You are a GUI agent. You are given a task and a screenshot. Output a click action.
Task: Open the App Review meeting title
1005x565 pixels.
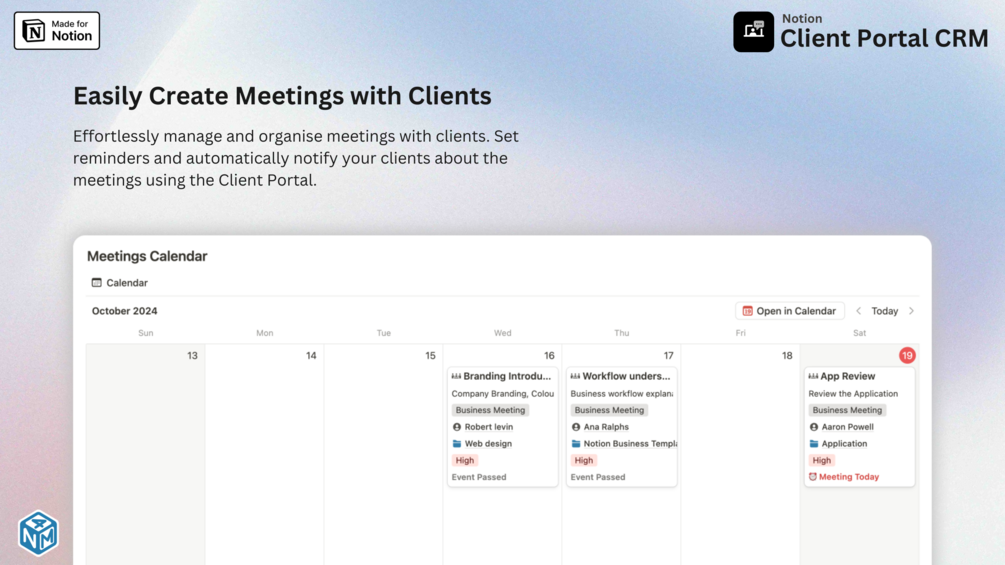847,377
